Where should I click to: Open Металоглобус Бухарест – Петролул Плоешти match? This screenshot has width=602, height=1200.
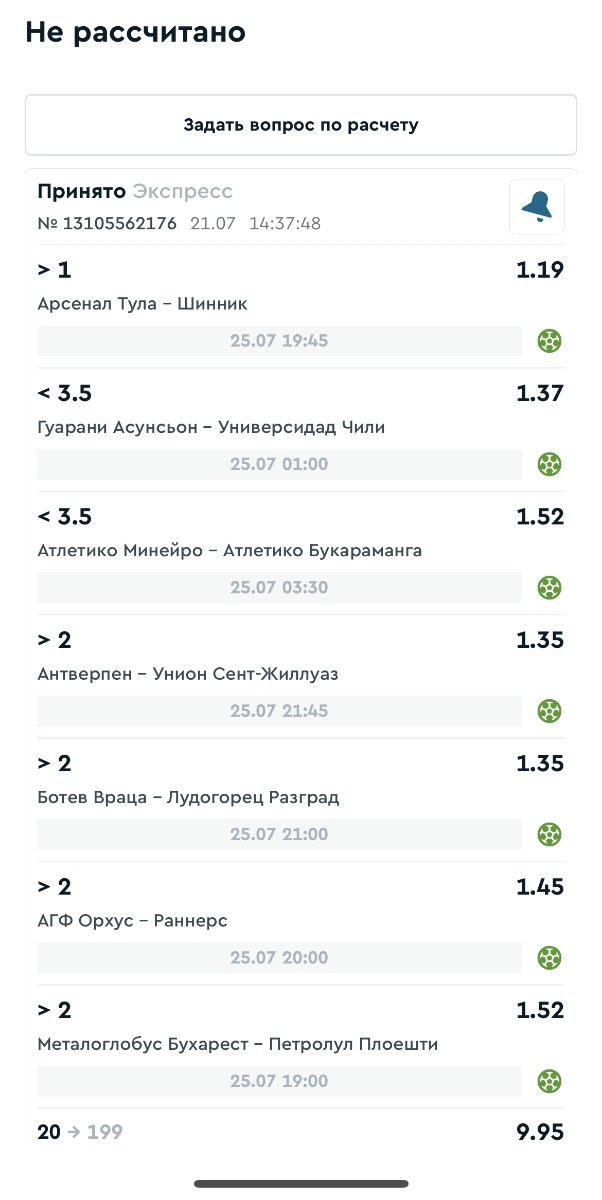tap(238, 1044)
